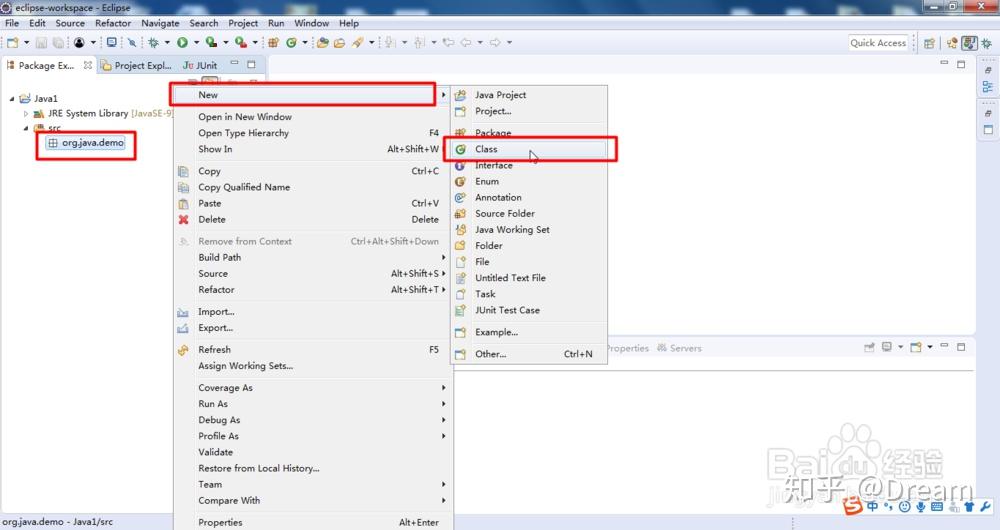
Task: Click the Next Annotation toolbar icon
Action: pyautogui.click(x=390, y=43)
